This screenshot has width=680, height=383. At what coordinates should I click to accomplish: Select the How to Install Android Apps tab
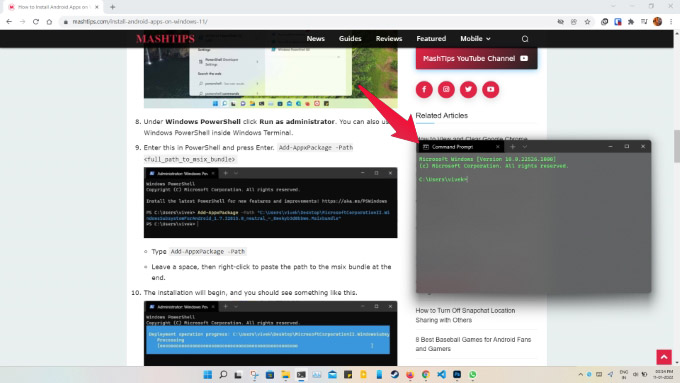click(54, 7)
